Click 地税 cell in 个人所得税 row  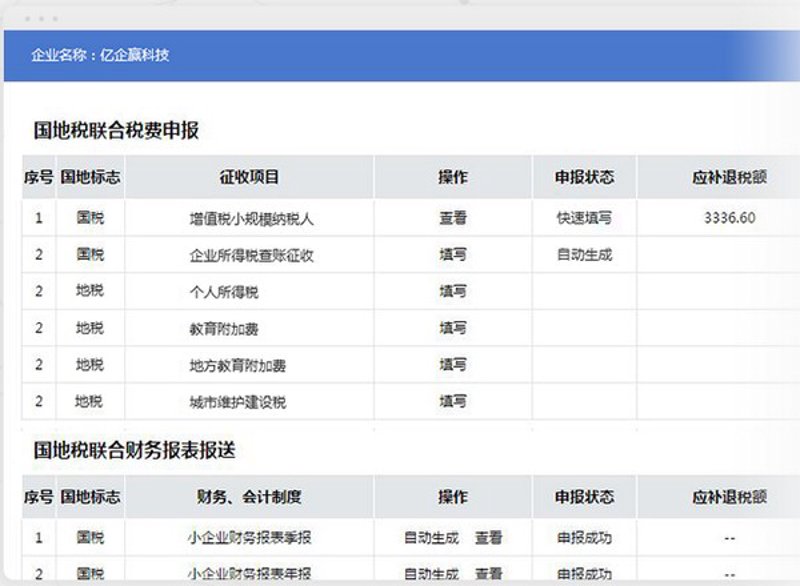pos(90,291)
